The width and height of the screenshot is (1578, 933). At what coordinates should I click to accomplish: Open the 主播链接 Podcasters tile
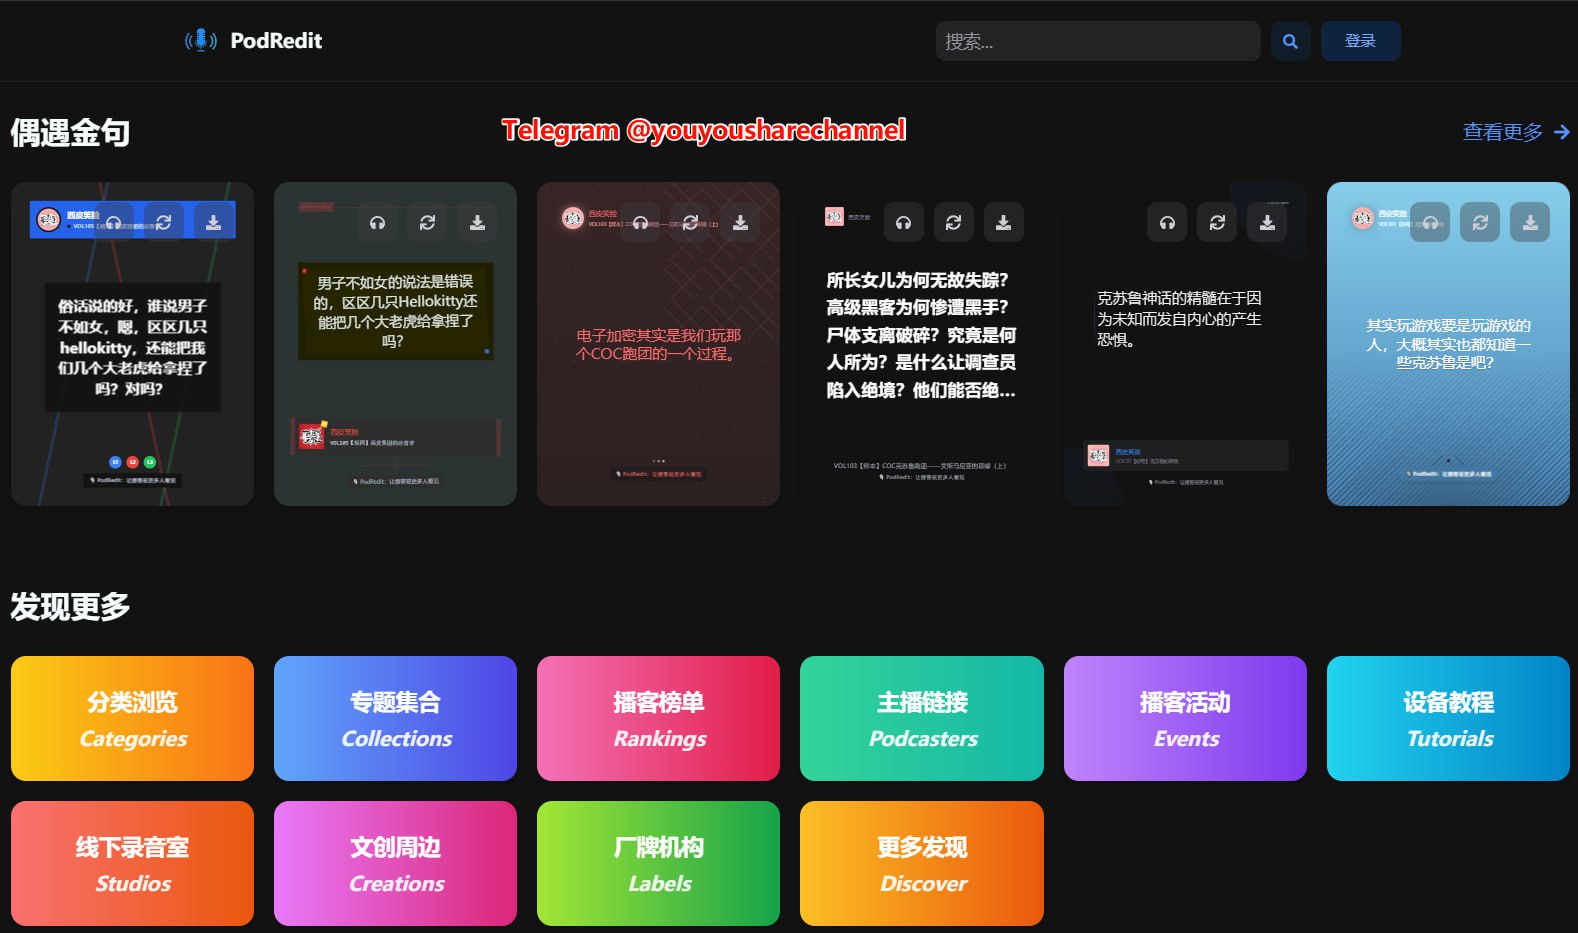point(922,718)
